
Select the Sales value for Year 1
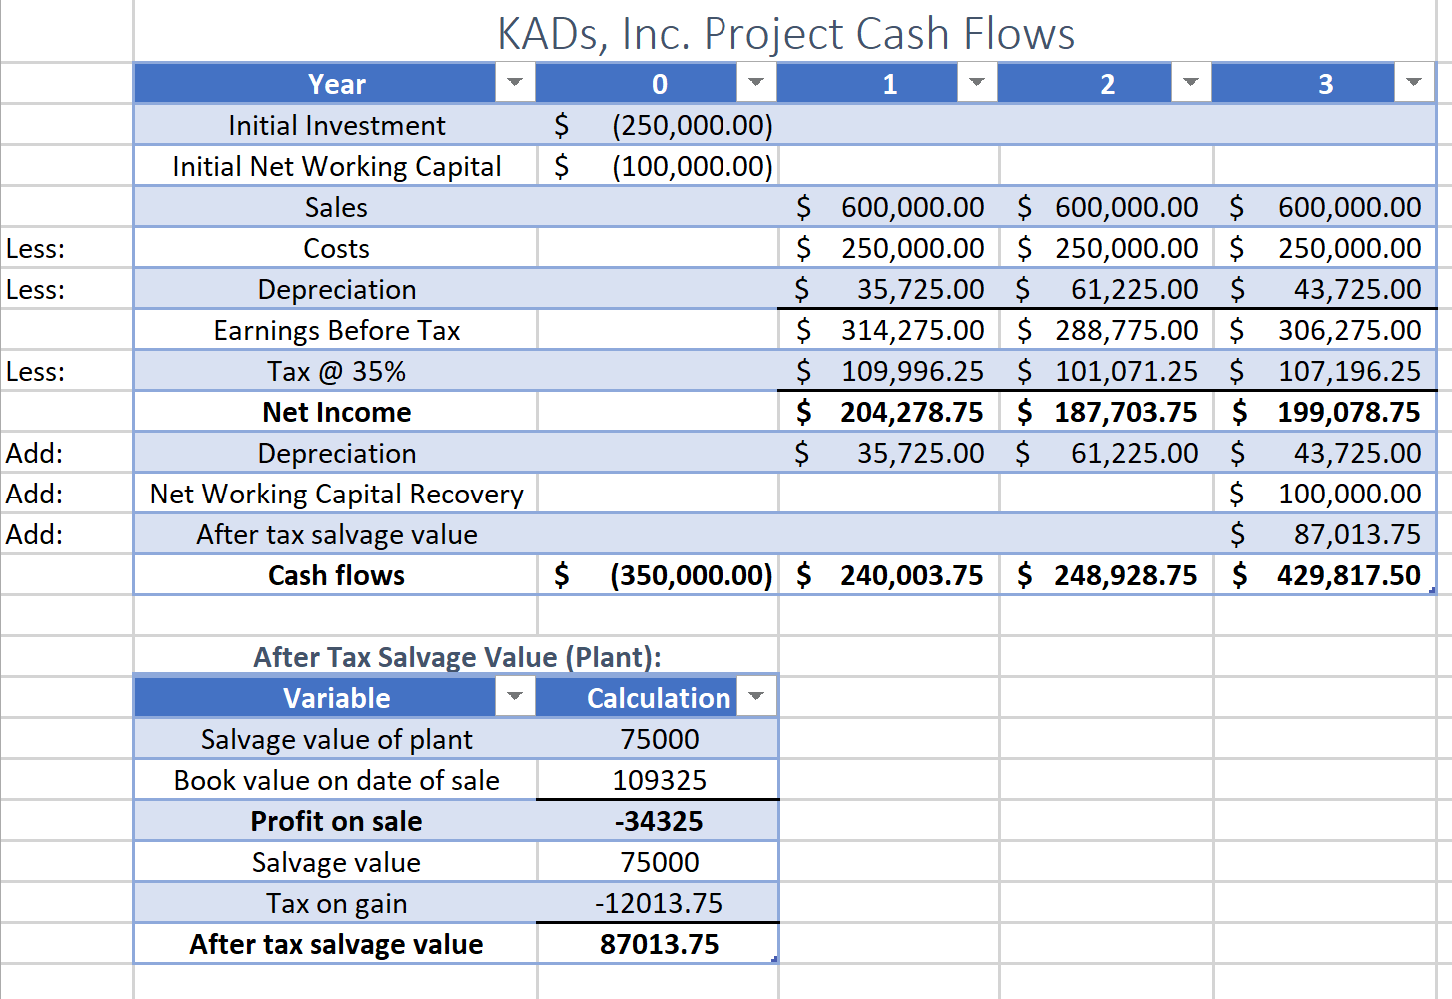(x=889, y=207)
